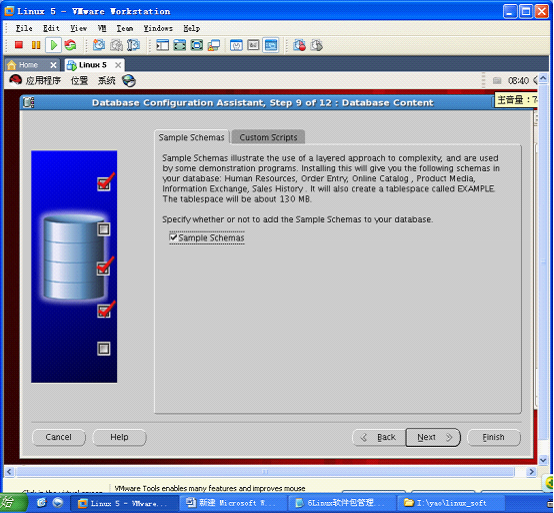Click the Linux 5 - VMware taskbar button
The image size is (554, 513).
click(x=124, y=503)
